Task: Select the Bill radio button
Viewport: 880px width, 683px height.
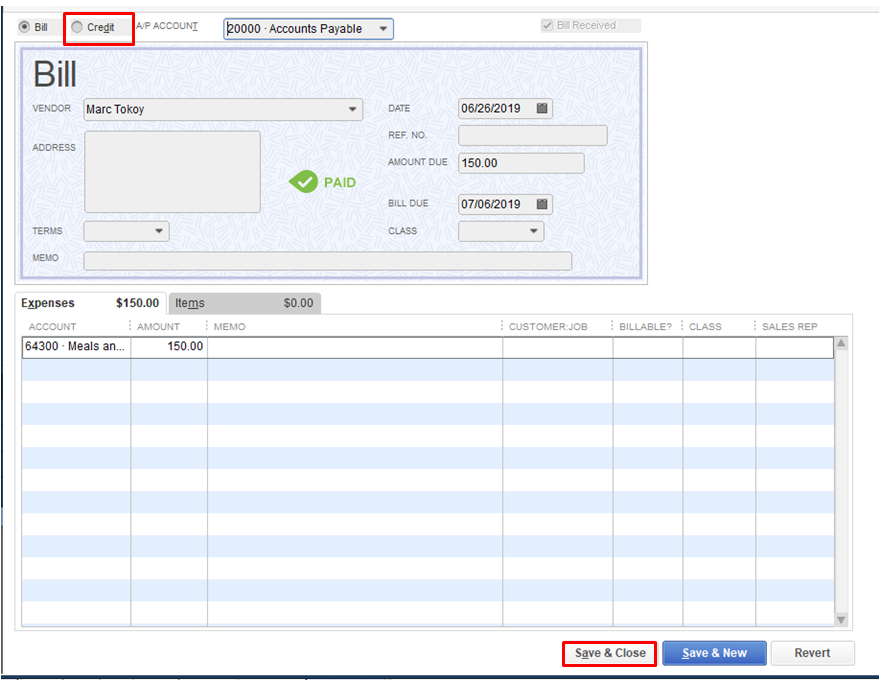Action: [x=25, y=27]
